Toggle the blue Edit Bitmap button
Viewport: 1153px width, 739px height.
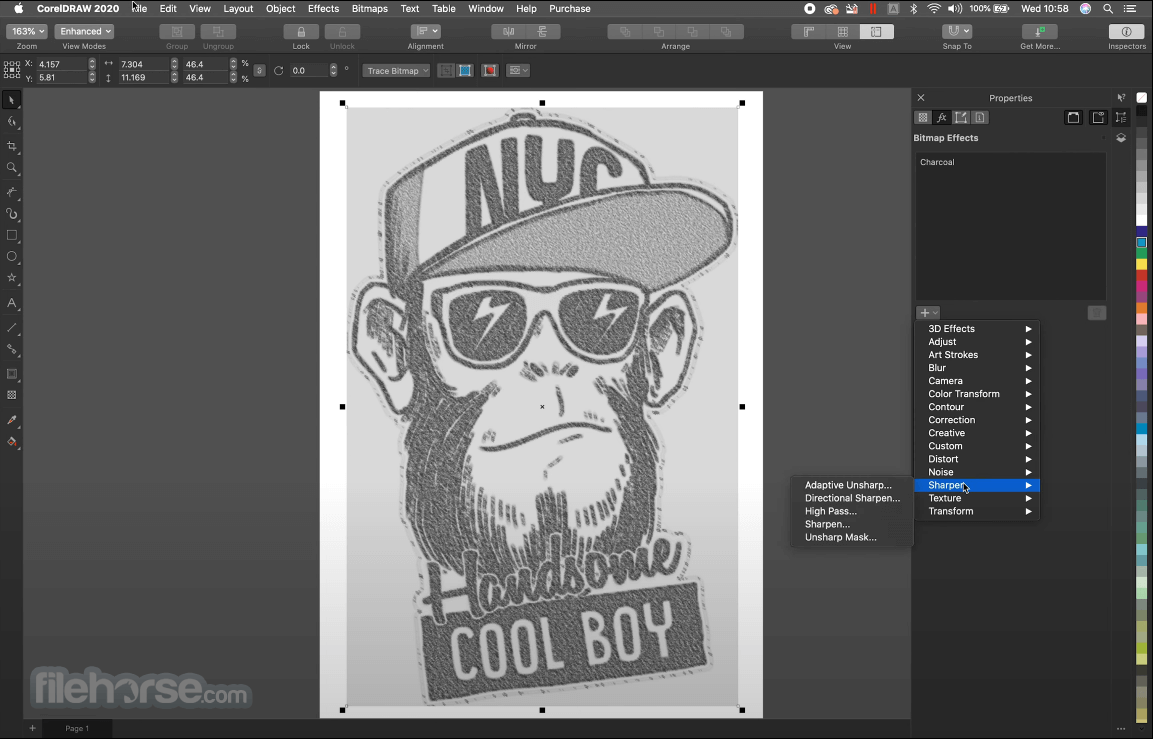pos(465,71)
